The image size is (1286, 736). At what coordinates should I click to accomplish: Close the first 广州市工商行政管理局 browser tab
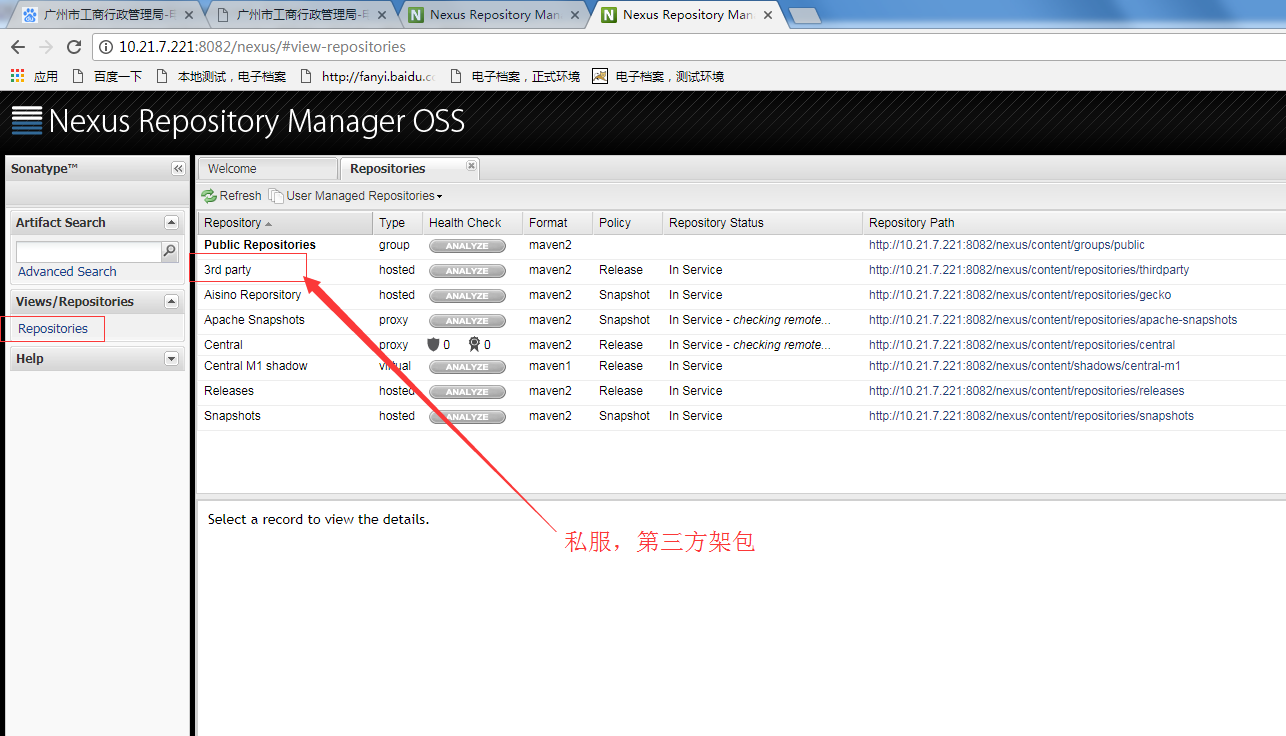point(190,15)
